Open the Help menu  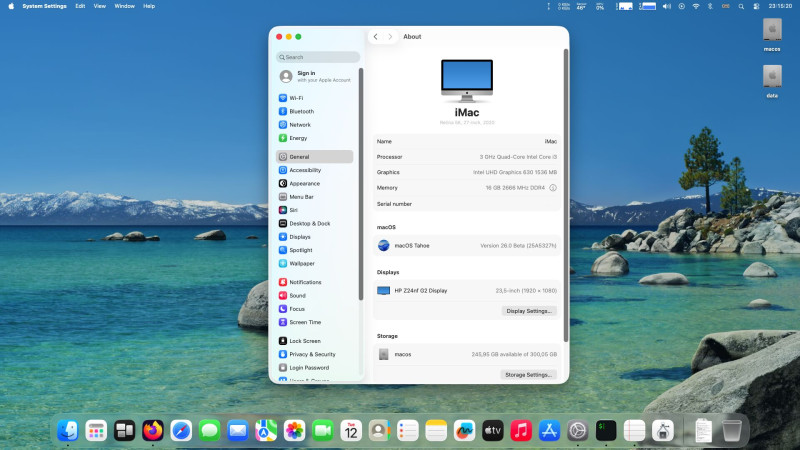click(149, 6)
